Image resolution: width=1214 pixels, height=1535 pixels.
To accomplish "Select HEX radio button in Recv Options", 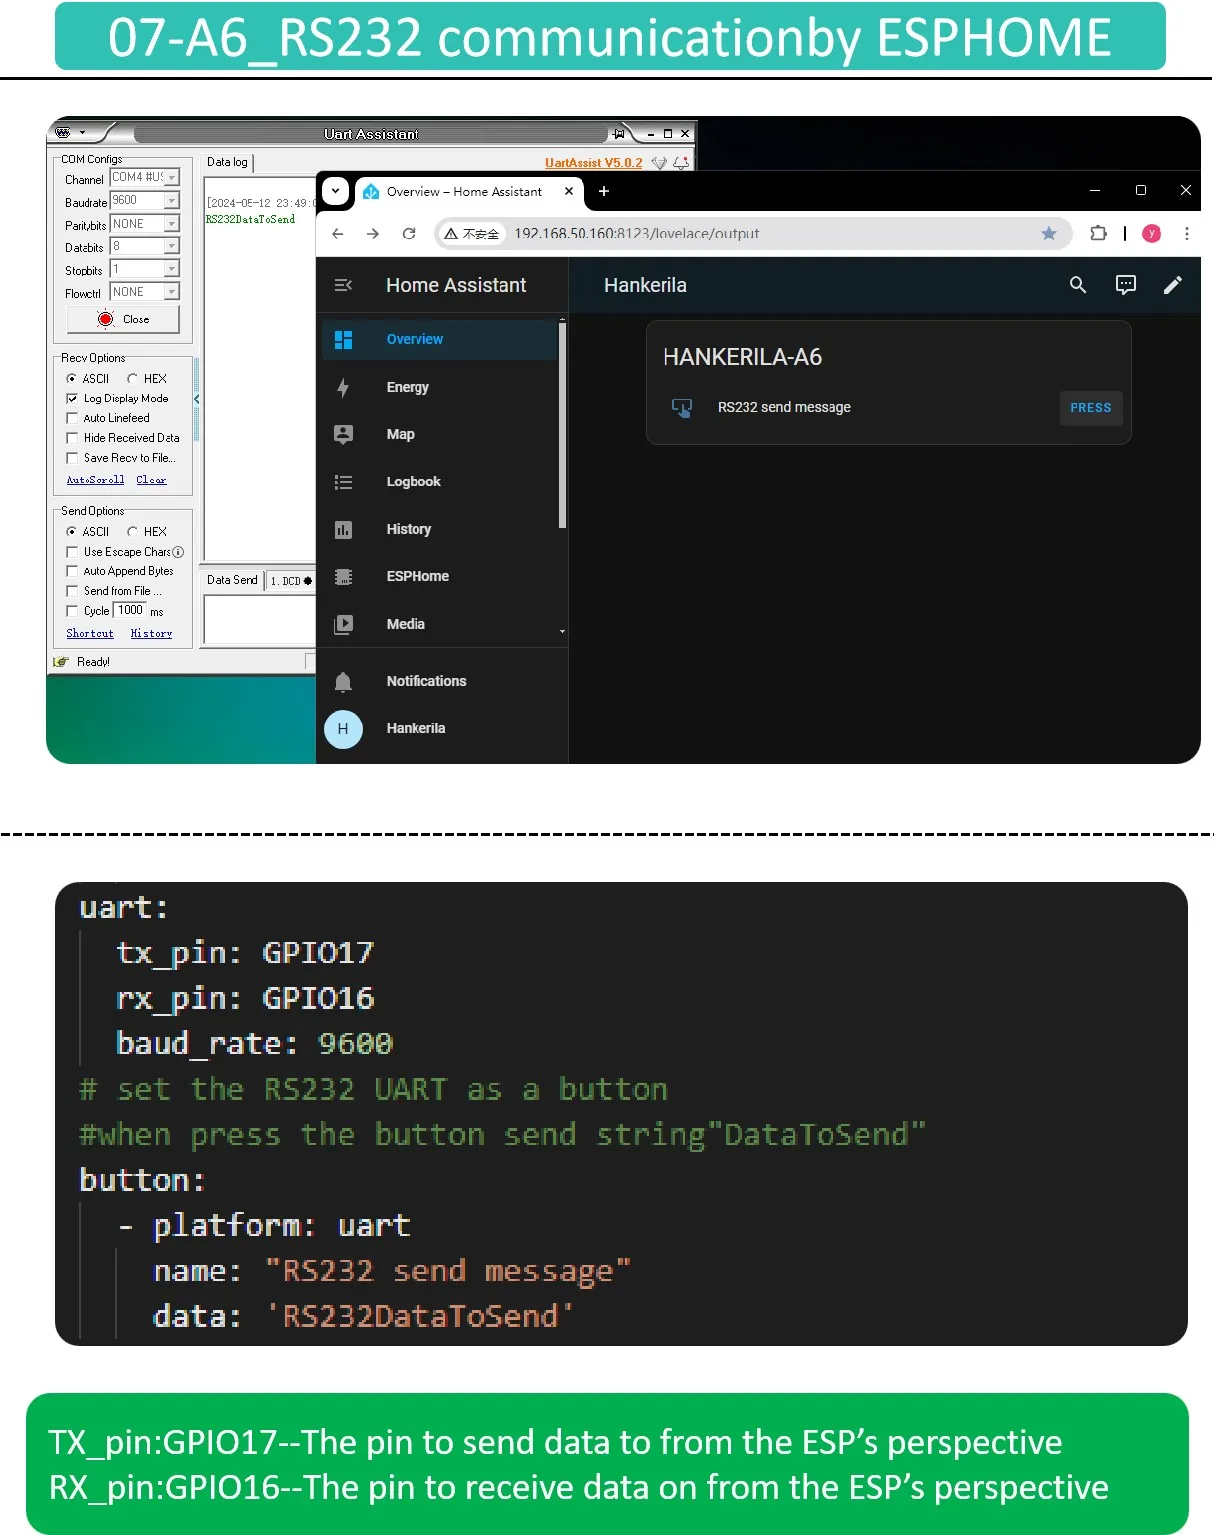I will tap(132, 379).
